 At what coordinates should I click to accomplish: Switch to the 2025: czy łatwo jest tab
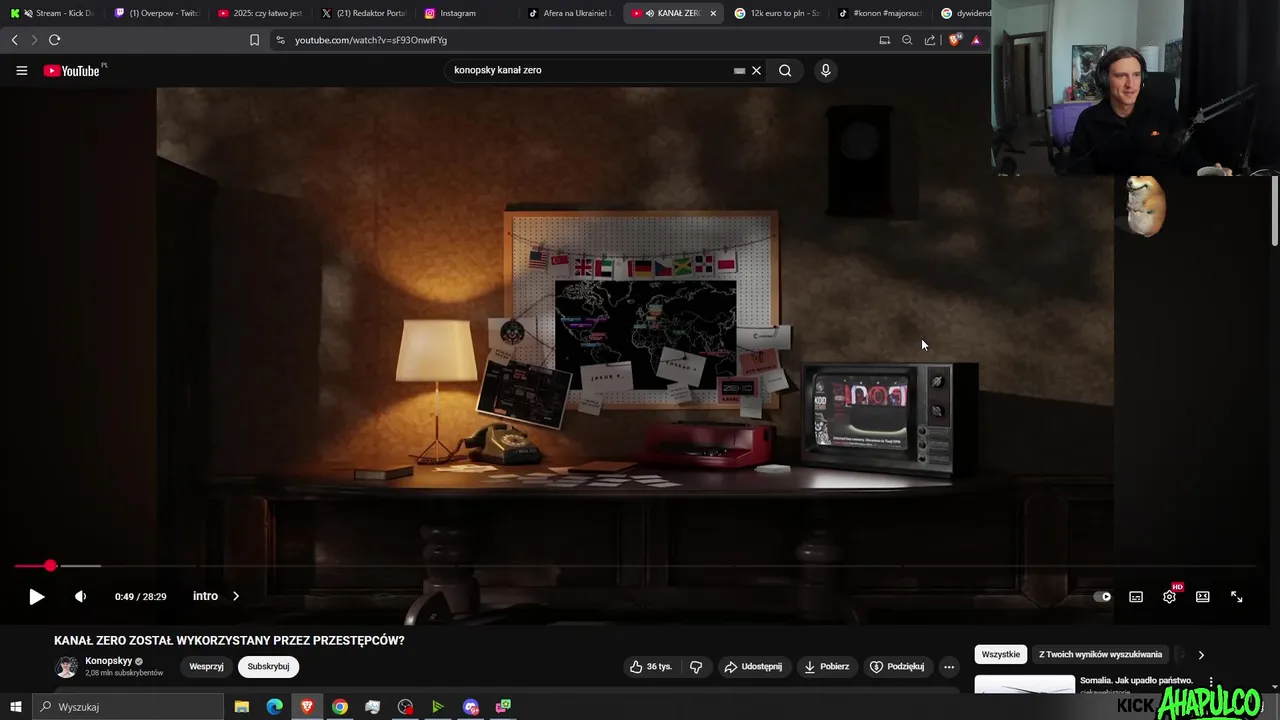pyautogui.click(x=258, y=13)
